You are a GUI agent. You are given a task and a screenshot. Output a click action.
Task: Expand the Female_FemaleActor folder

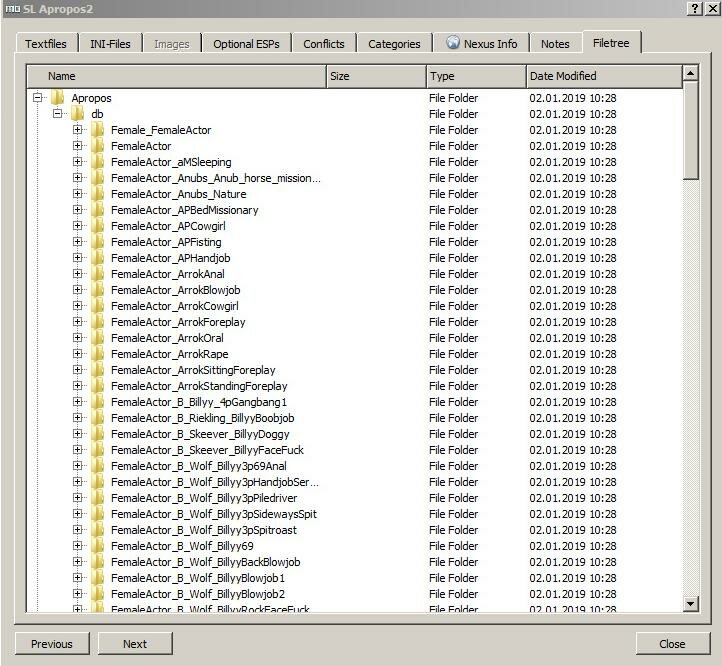click(x=77, y=129)
